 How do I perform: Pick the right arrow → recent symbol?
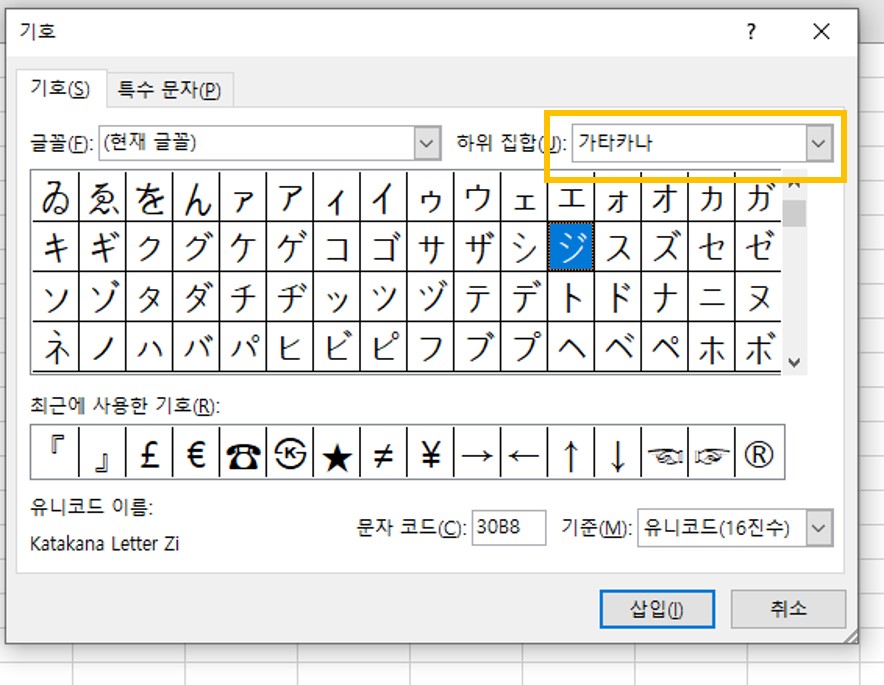click(x=477, y=452)
